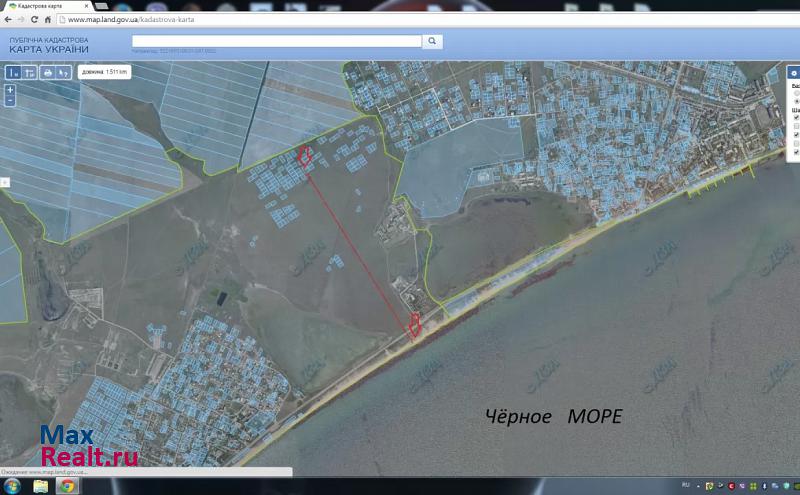Click the info pointer tool icon
The height and width of the screenshot is (495, 800).
click(63, 72)
